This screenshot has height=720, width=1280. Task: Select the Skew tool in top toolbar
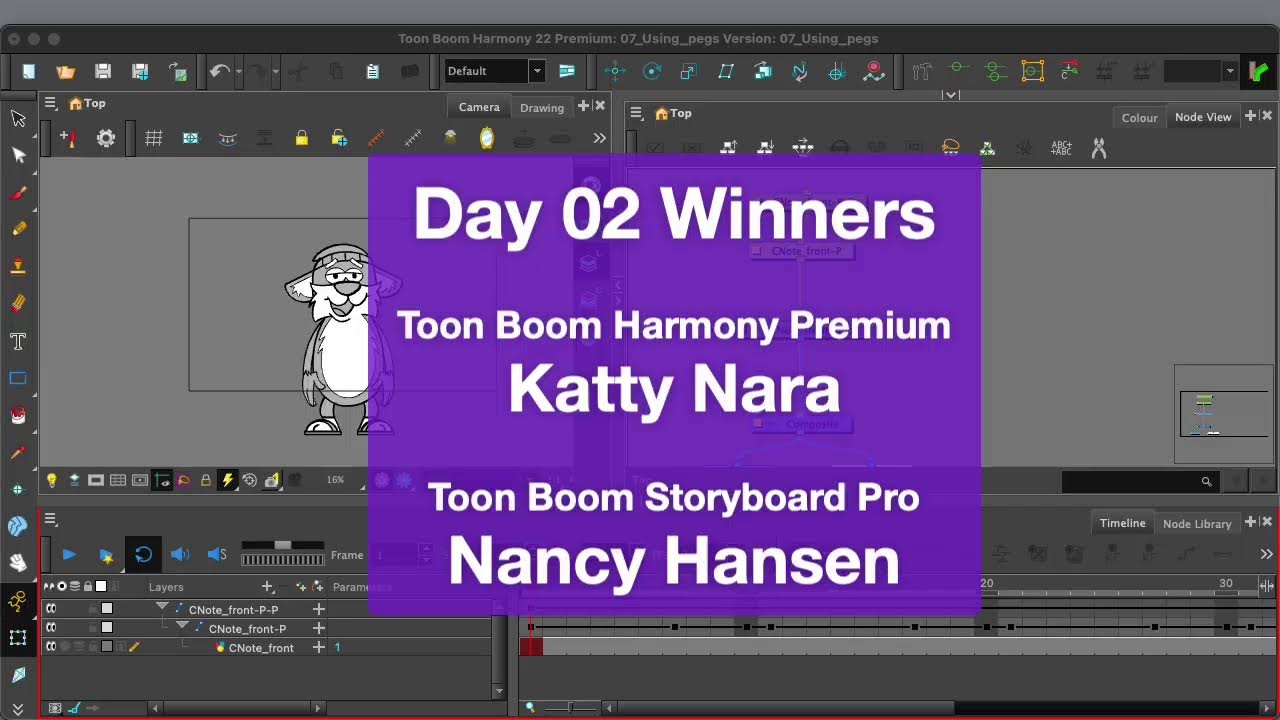[x=726, y=71]
